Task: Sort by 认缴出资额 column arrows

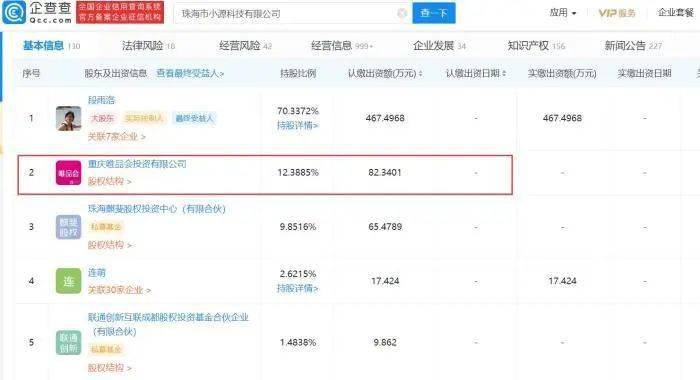Action: click(x=421, y=73)
